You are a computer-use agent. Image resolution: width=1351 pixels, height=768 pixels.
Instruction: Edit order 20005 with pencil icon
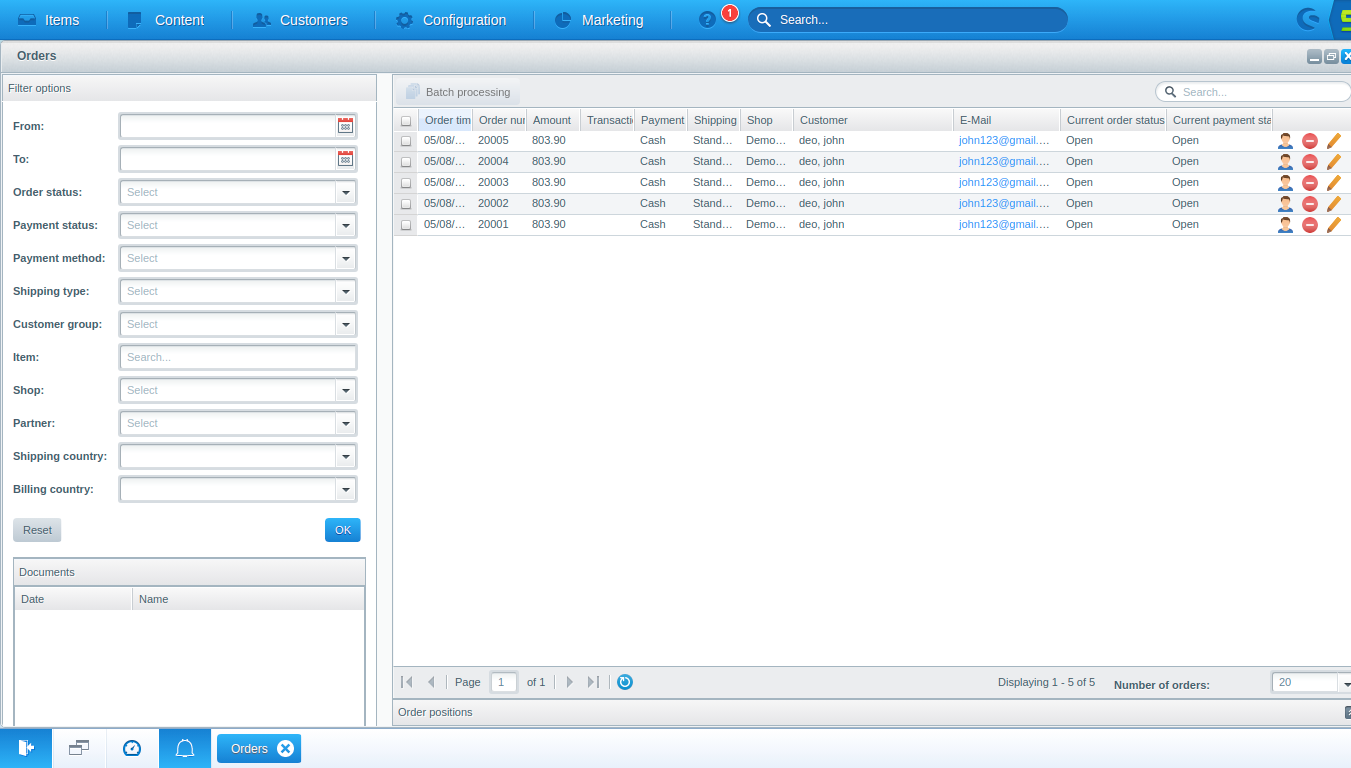coord(1334,141)
